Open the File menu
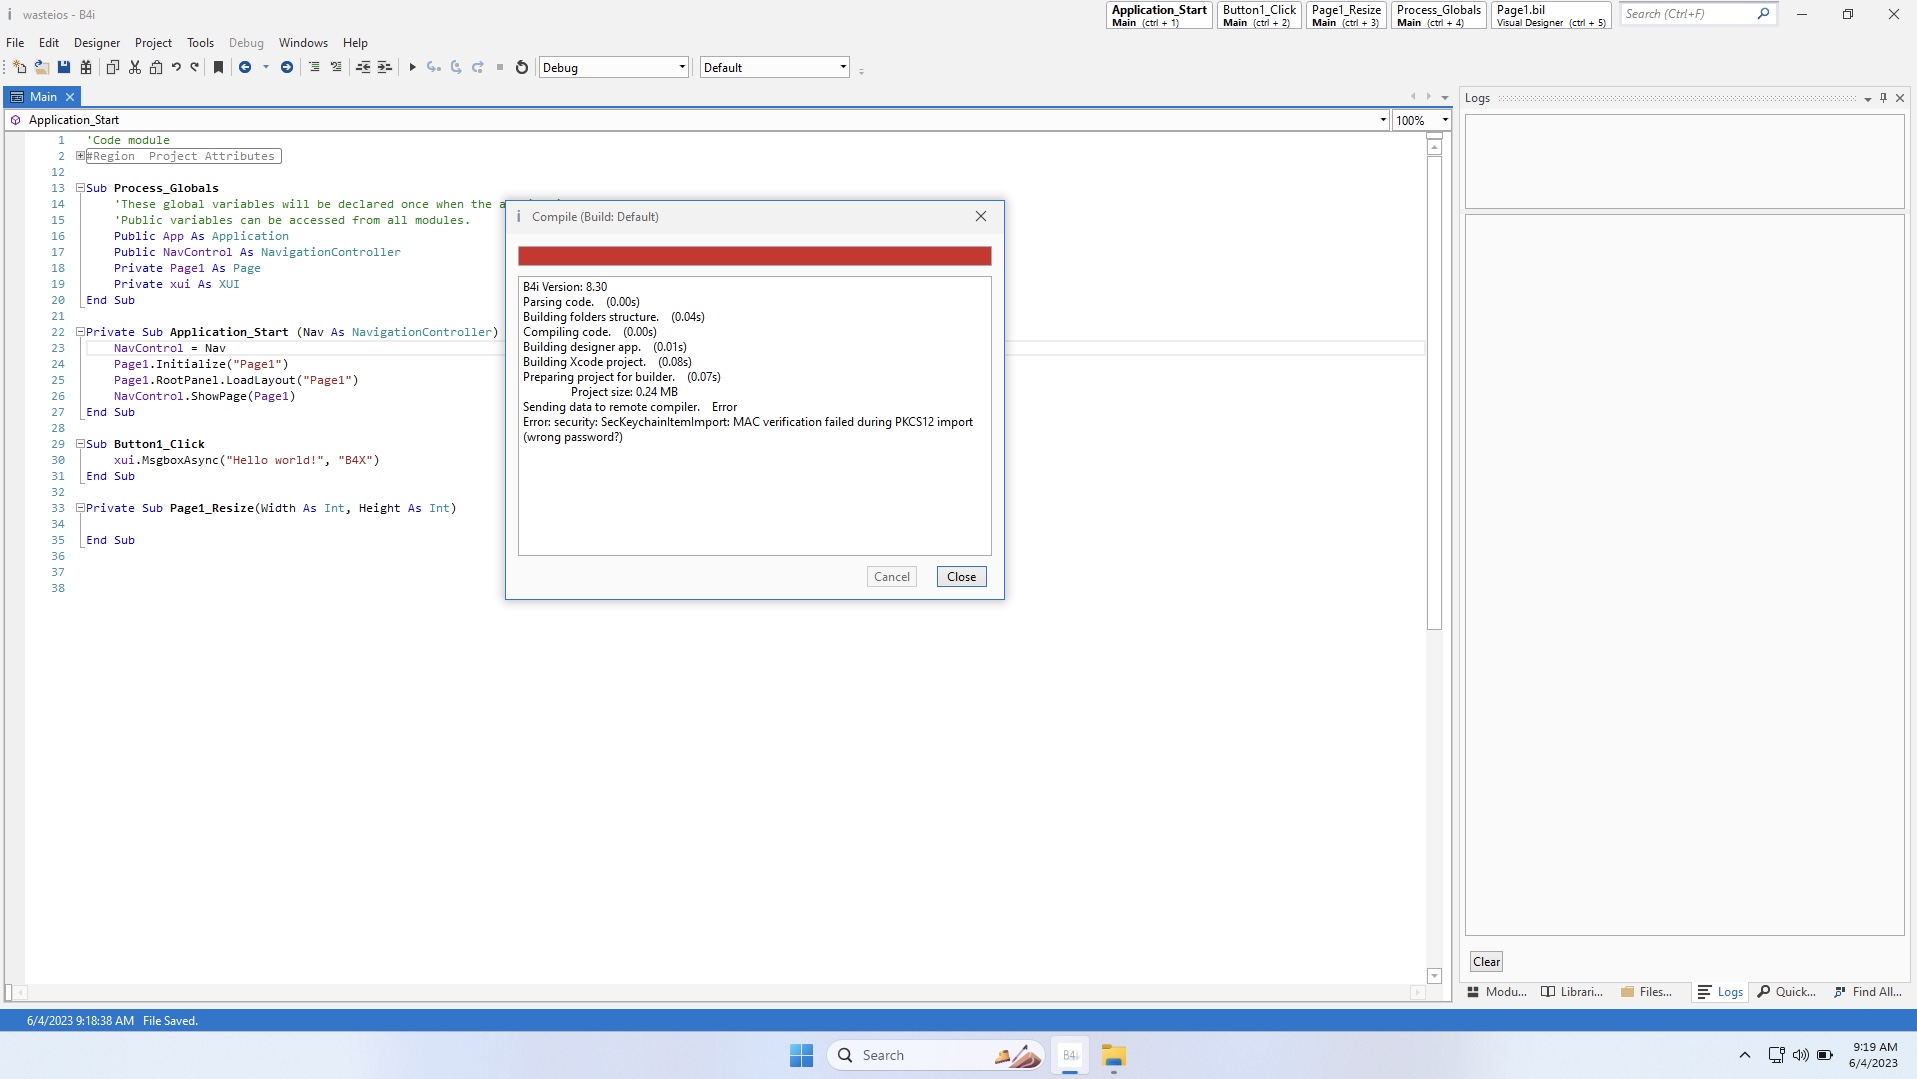 click(x=15, y=43)
